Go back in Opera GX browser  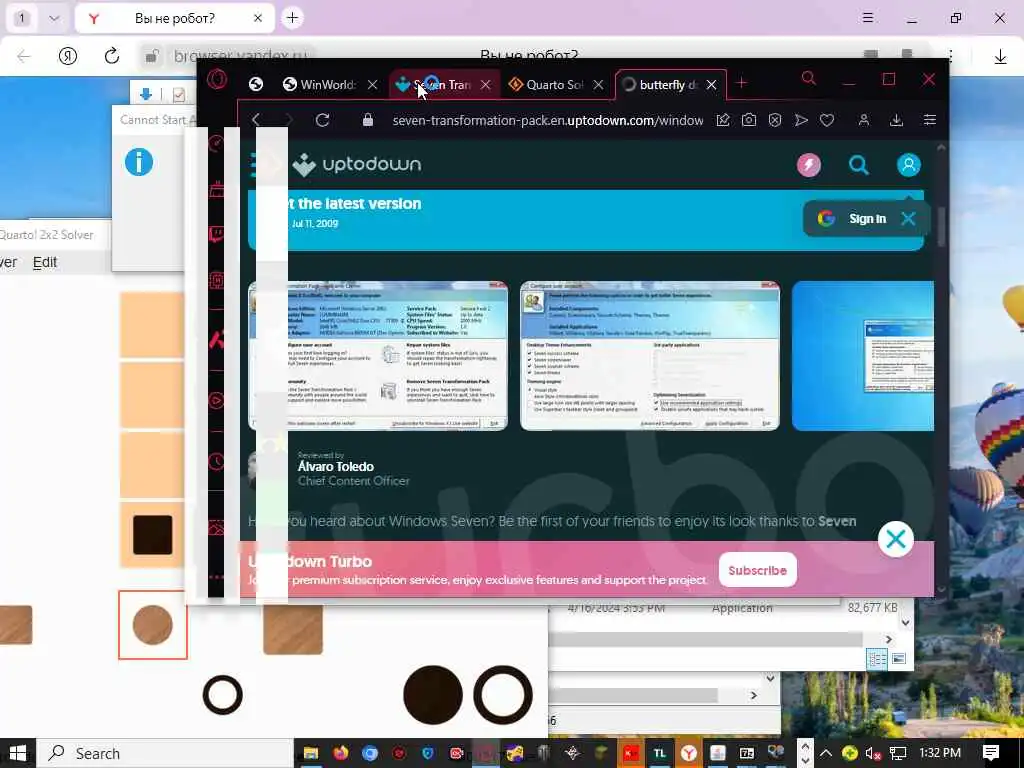point(256,120)
